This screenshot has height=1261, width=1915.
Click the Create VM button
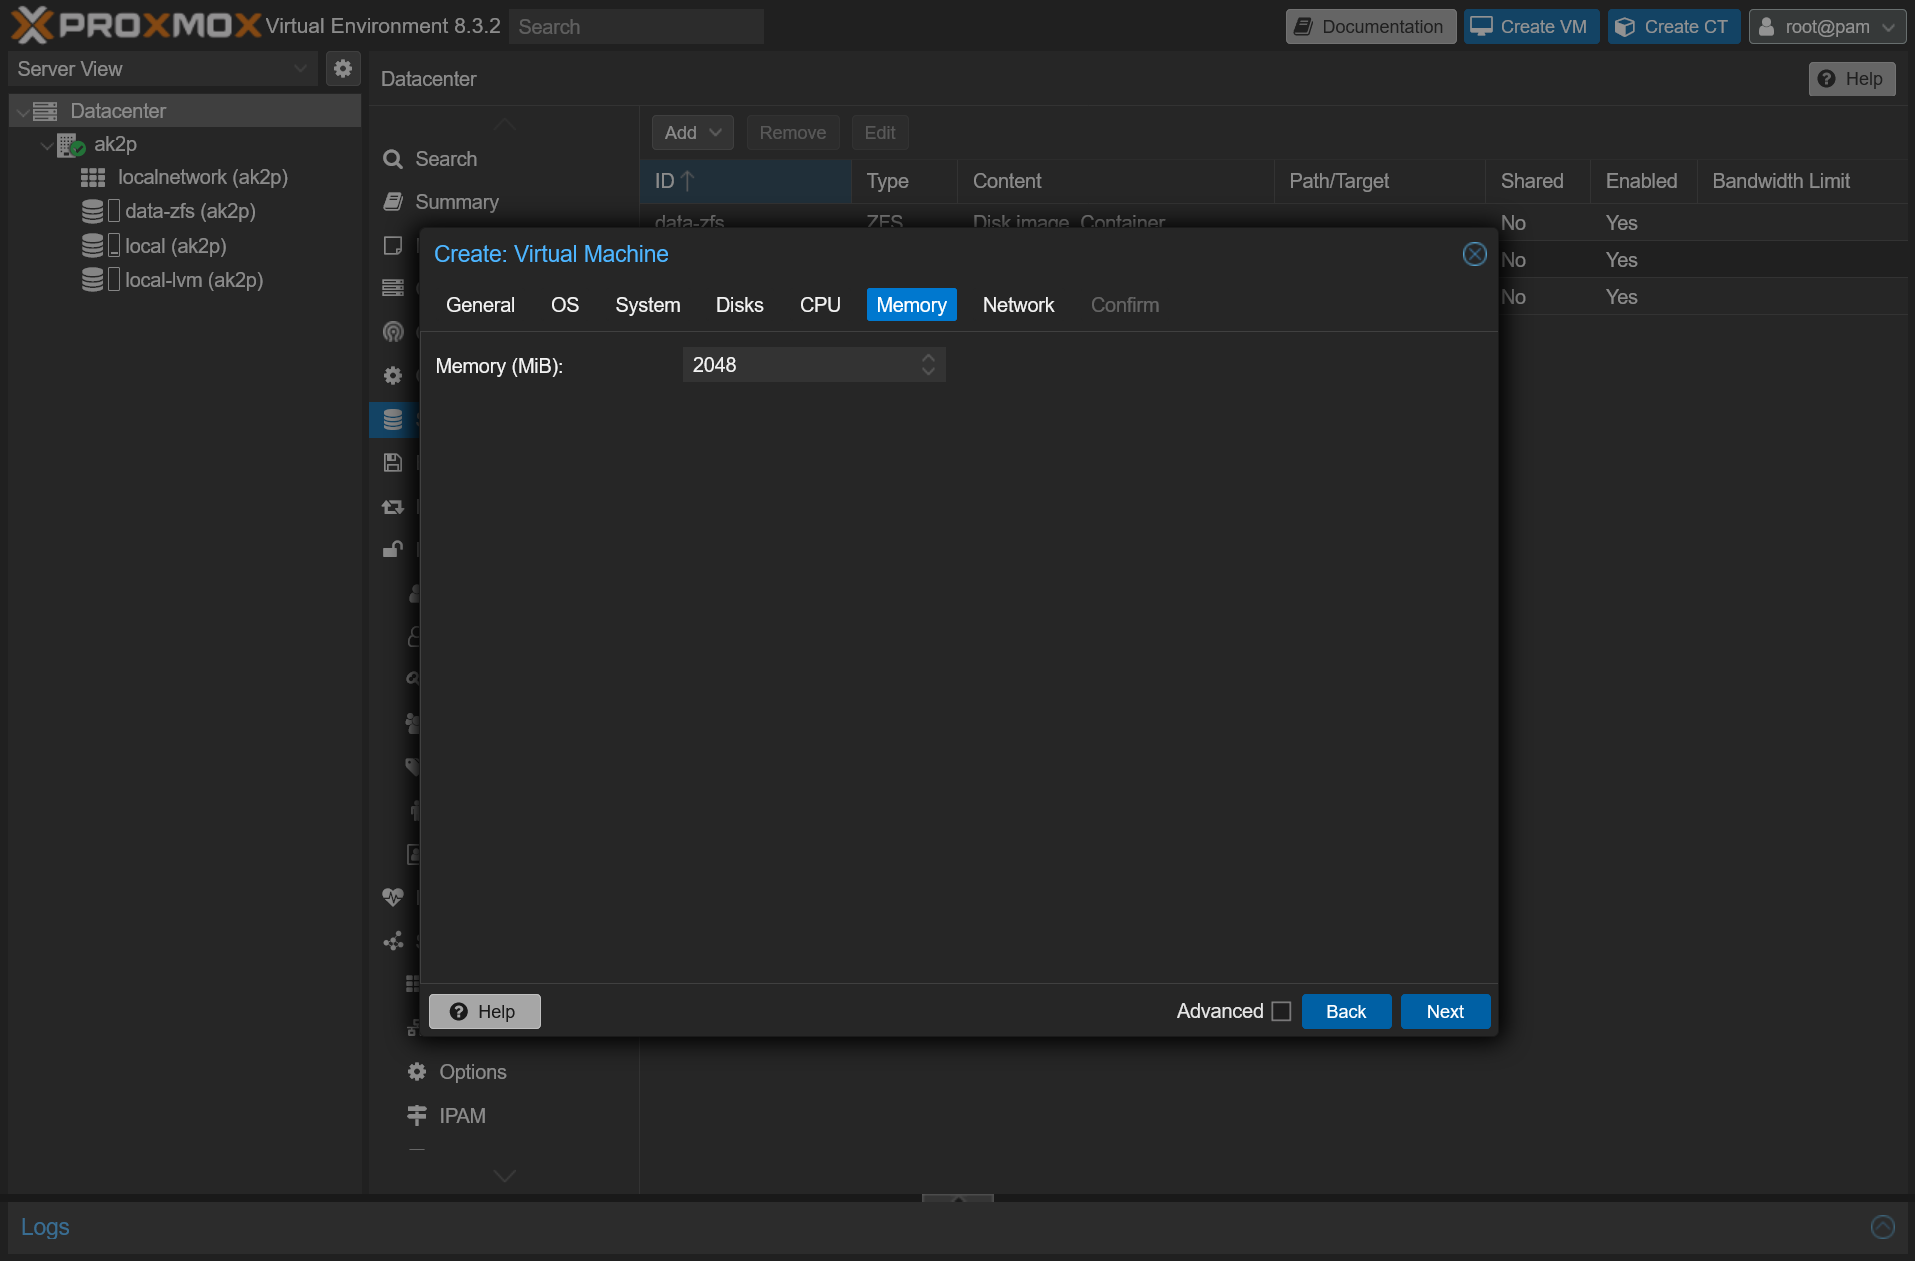(1531, 27)
